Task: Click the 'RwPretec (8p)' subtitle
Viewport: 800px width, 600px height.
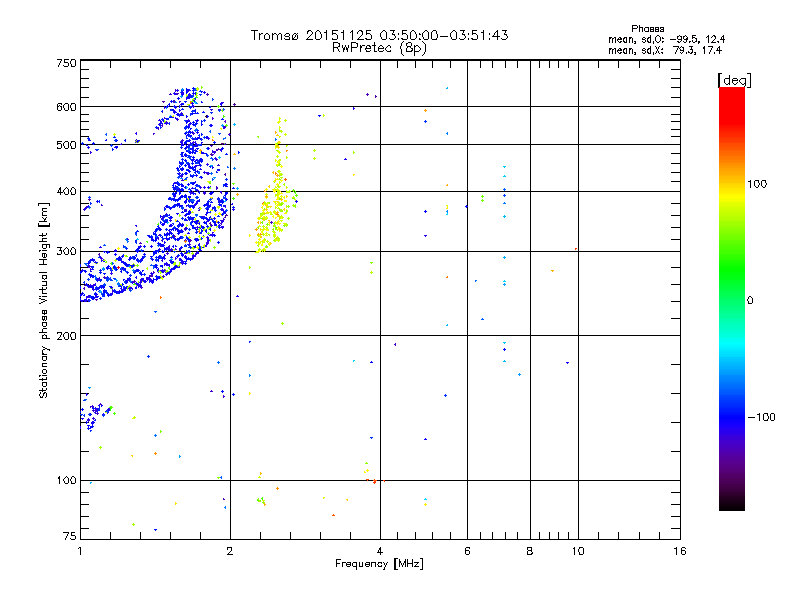Action: click(x=379, y=48)
